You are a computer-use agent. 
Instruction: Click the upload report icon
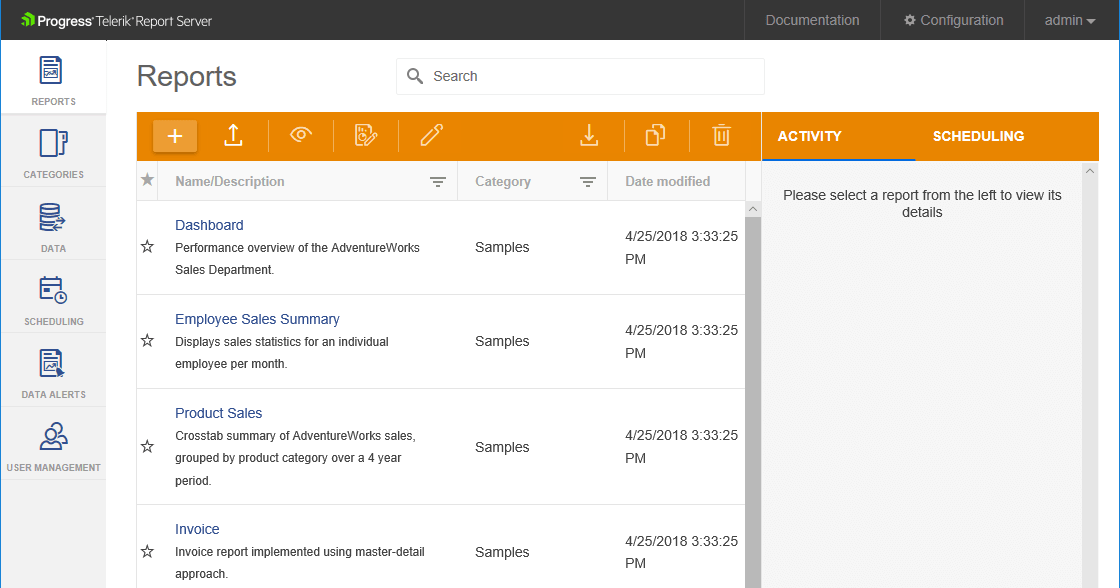(x=233, y=136)
